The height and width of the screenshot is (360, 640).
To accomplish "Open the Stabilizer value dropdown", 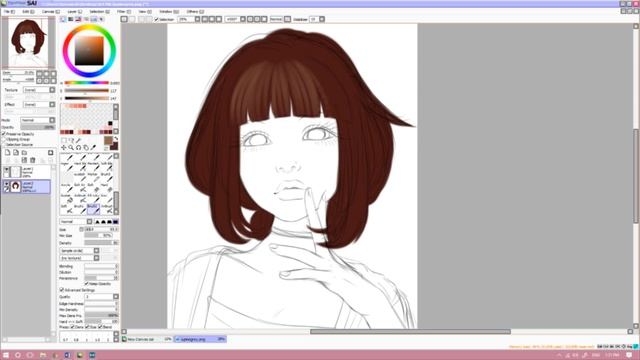I will pos(322,19).
